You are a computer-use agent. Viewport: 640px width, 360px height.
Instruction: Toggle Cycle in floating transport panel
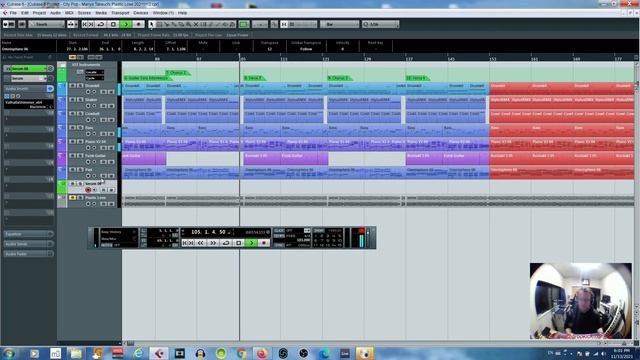(226, 243)
